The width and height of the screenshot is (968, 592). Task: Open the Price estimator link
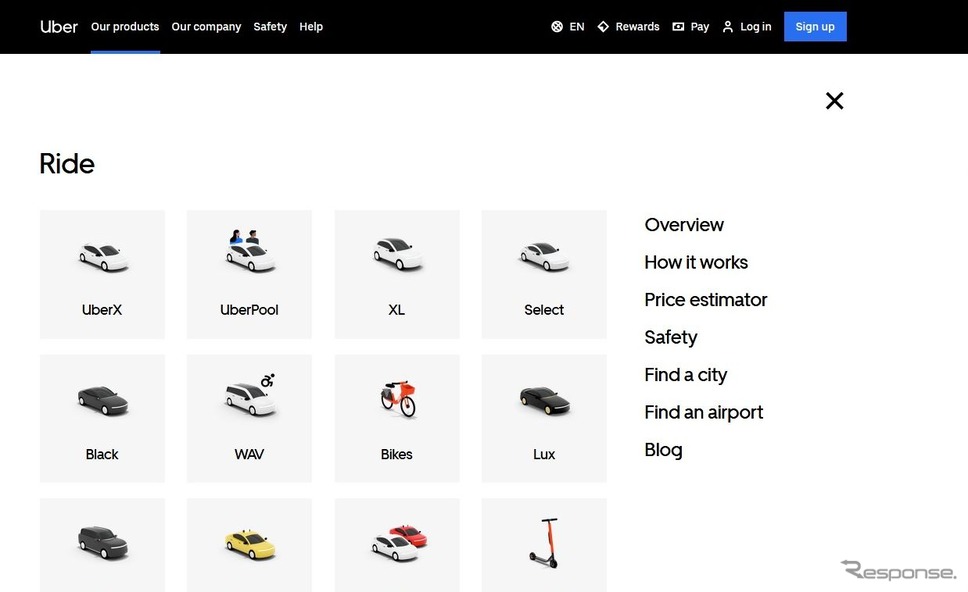click(x=706, y=300)
